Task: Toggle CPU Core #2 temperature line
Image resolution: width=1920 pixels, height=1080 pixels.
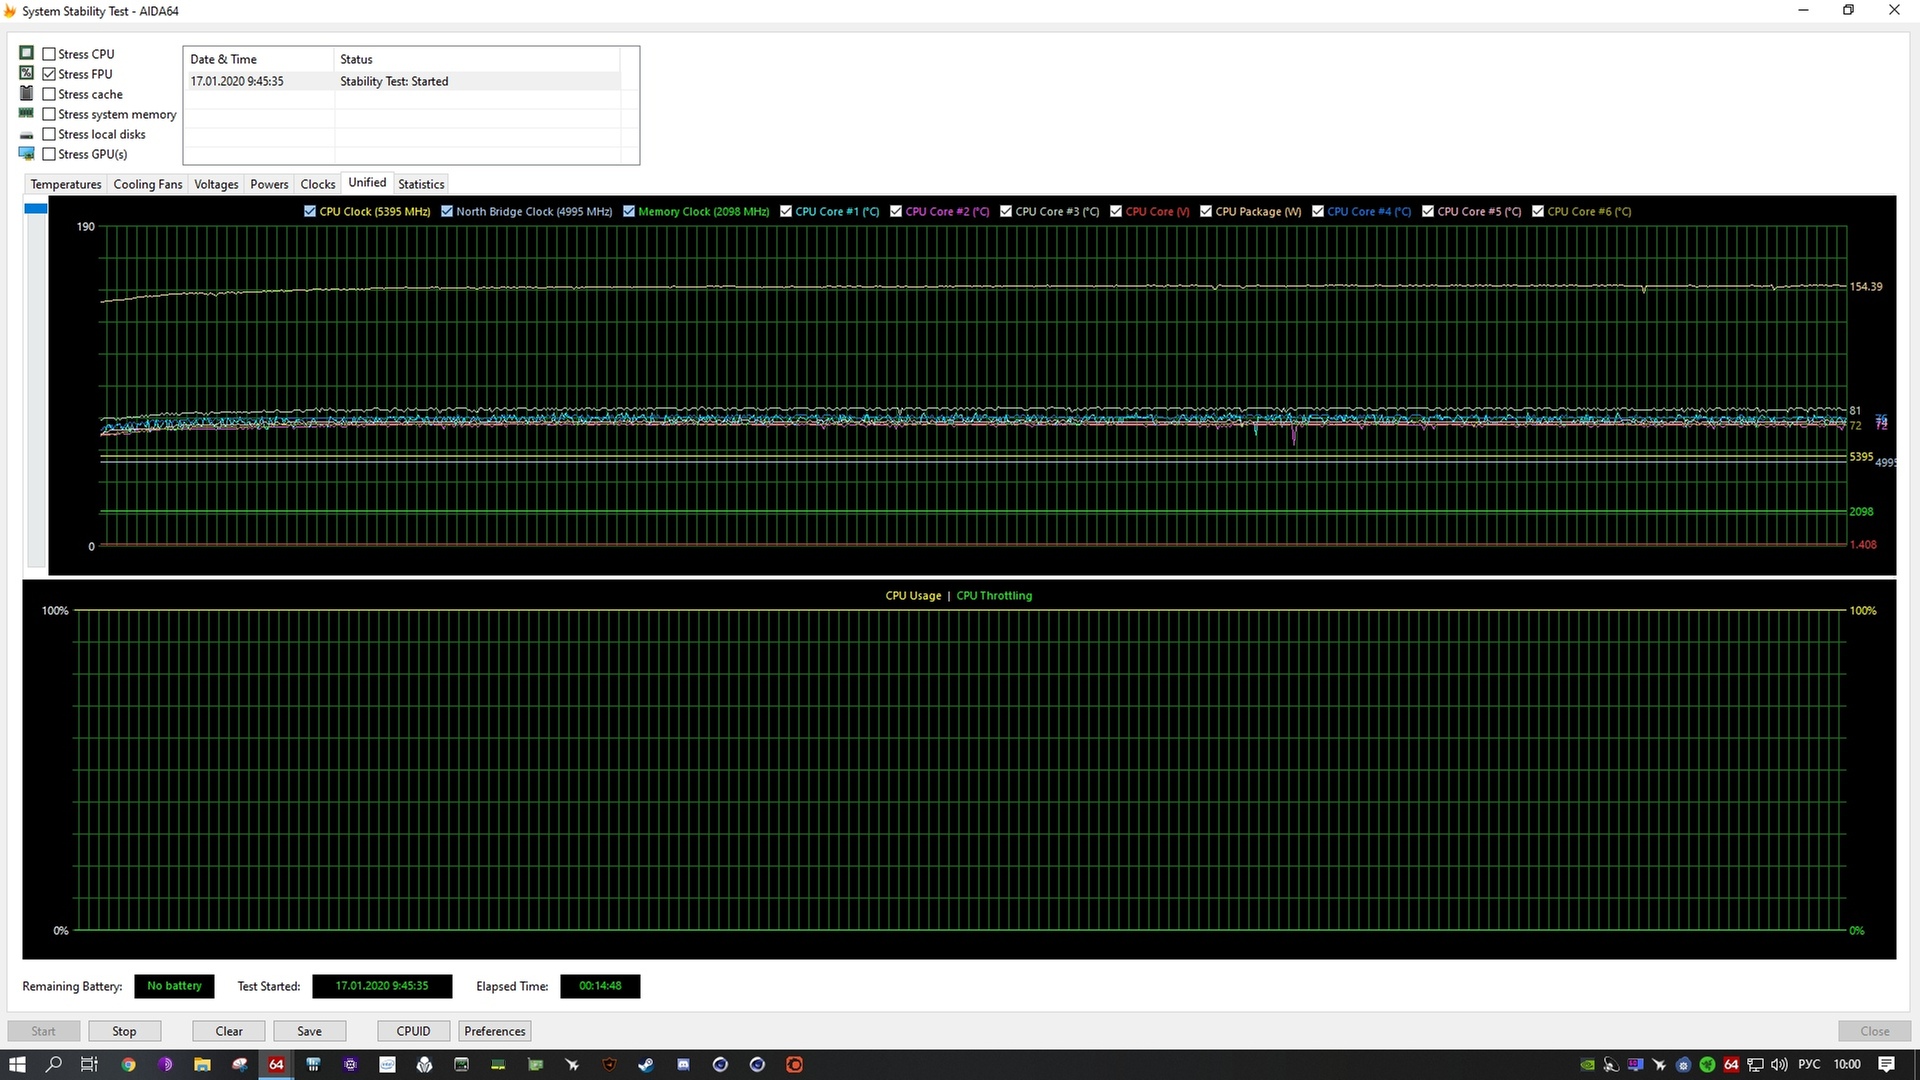Action: point(896,211)
